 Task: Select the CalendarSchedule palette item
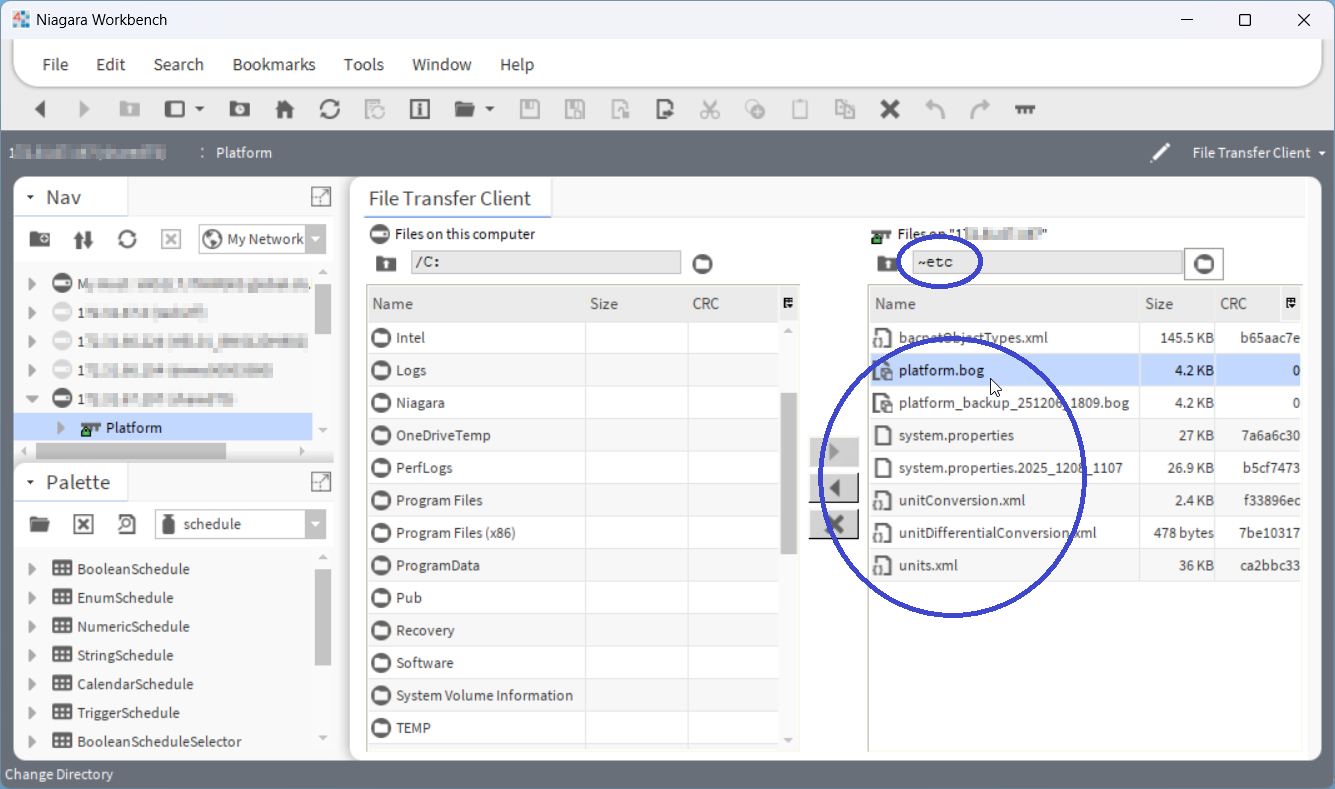(x=135, y=685)
